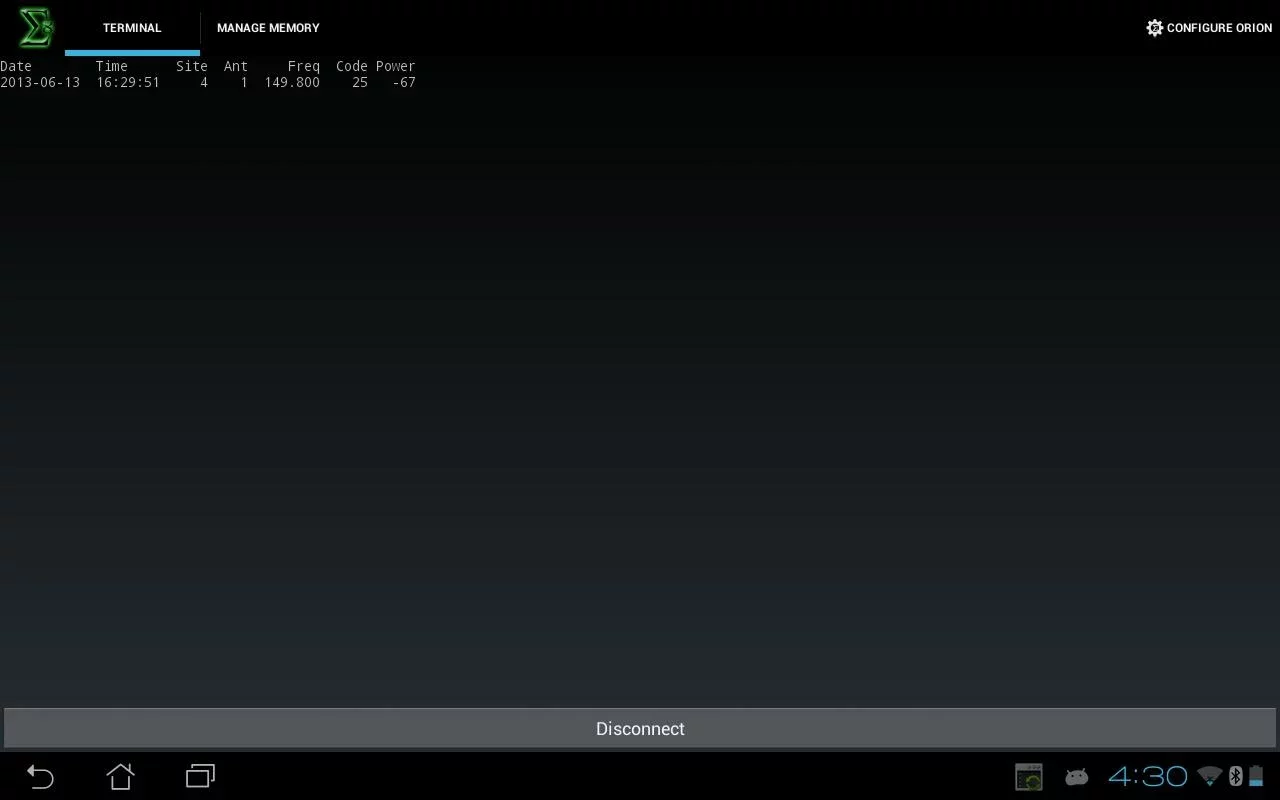Select the power value -67
Viewport: 1280px width, 800px height.
(x=404, y=82)
